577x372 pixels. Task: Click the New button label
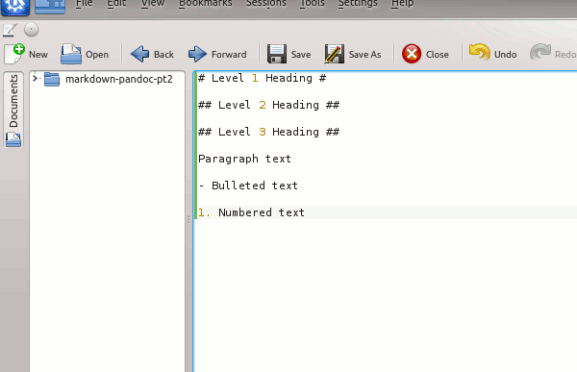click(x=38, y=54)
